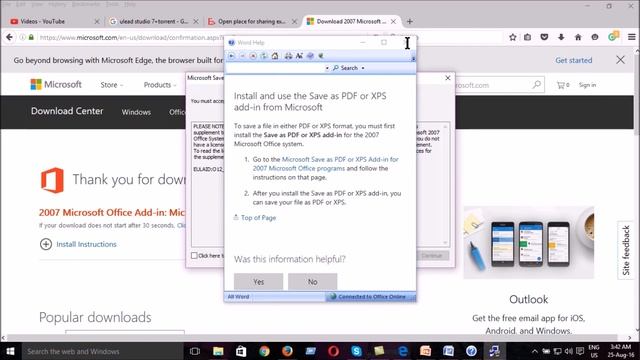Open Microsoft Save as PDF or XPS Add-in link
This screenshot has height=360, width=640.
tap(325, 164)
